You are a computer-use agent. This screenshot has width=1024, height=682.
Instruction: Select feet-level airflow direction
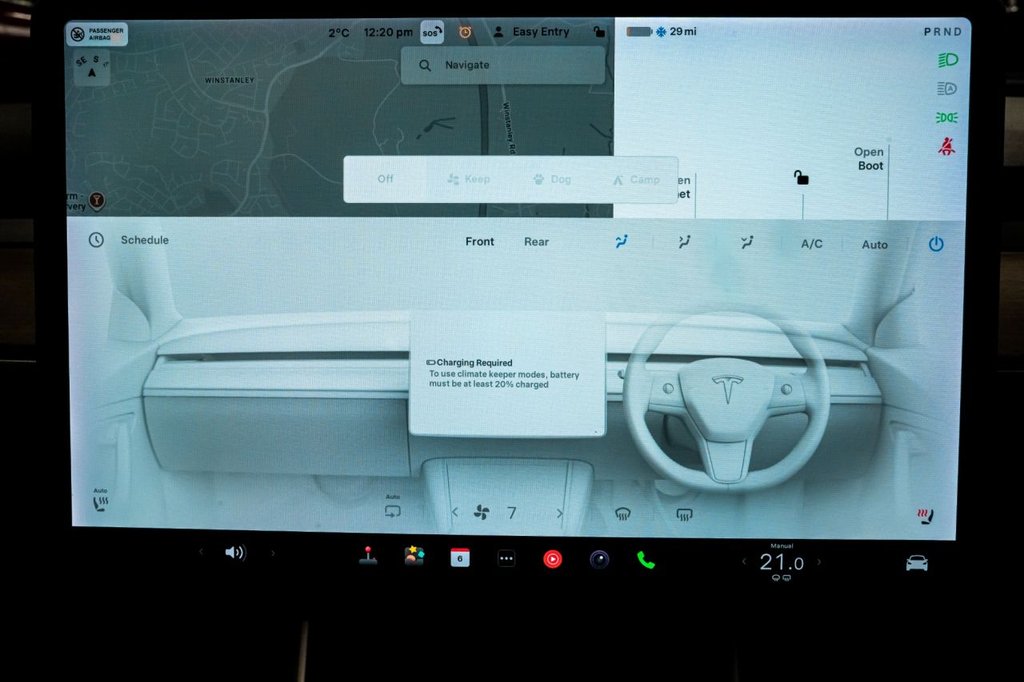pyautogui.click(x=746, y=241)
